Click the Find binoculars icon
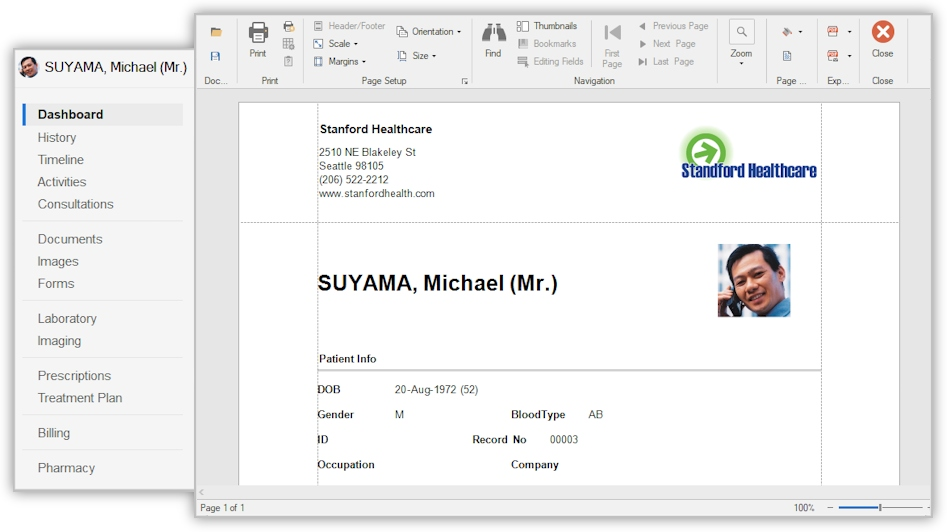 click(x=493, y=33)
